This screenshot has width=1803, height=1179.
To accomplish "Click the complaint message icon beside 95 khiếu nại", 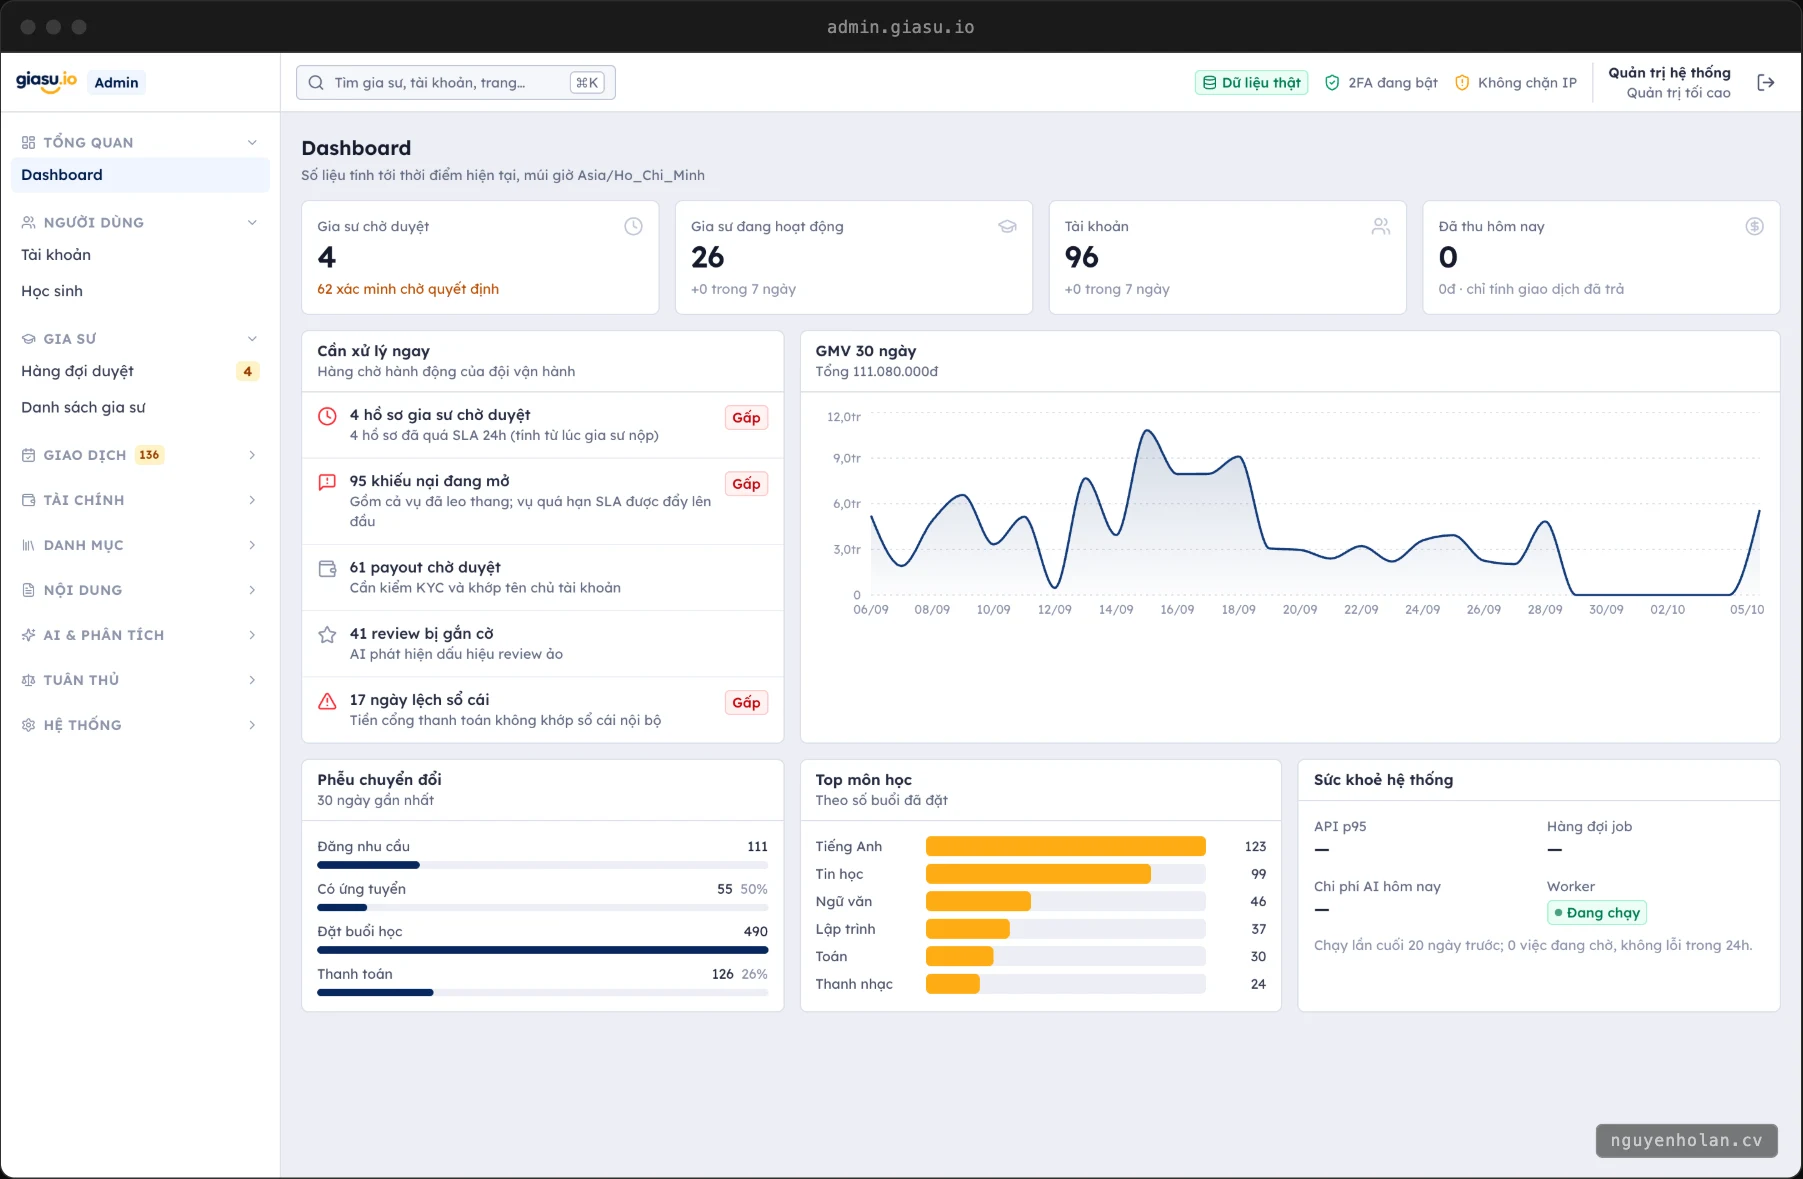I will 327,482.
